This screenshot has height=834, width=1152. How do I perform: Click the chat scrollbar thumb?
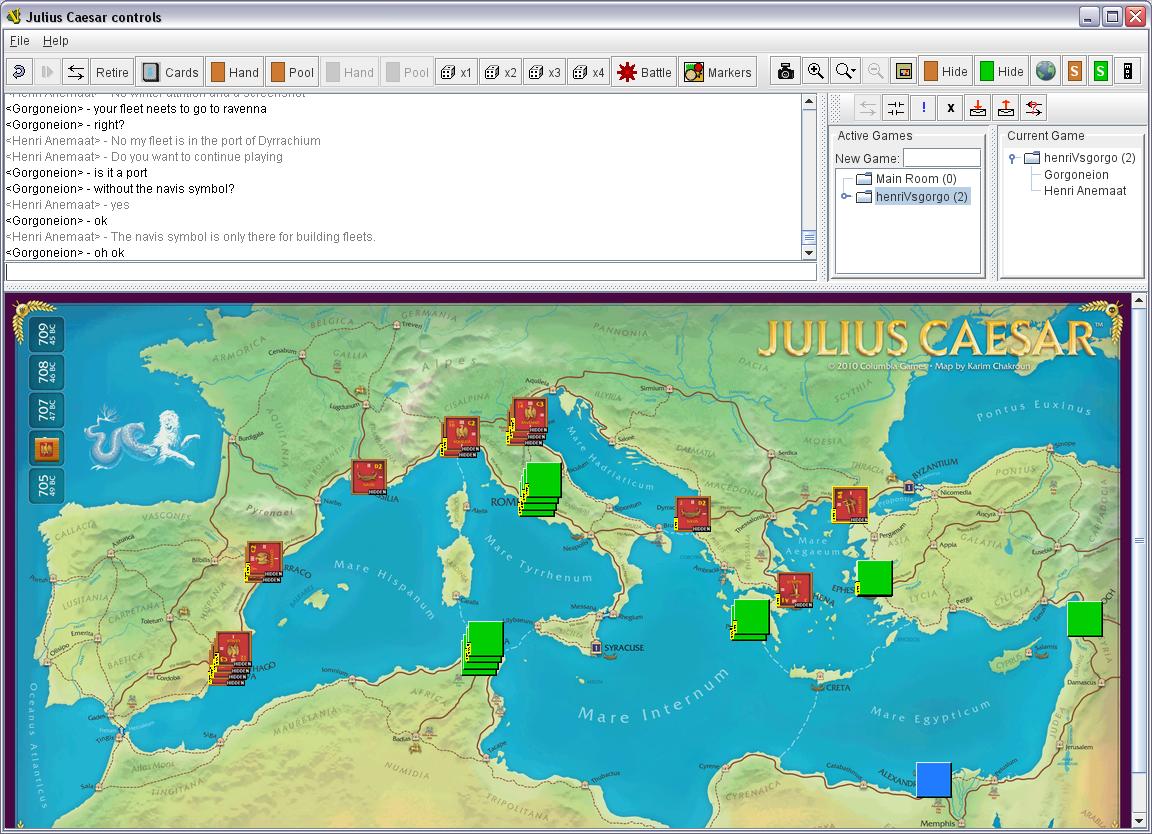(x=809, y=237)
